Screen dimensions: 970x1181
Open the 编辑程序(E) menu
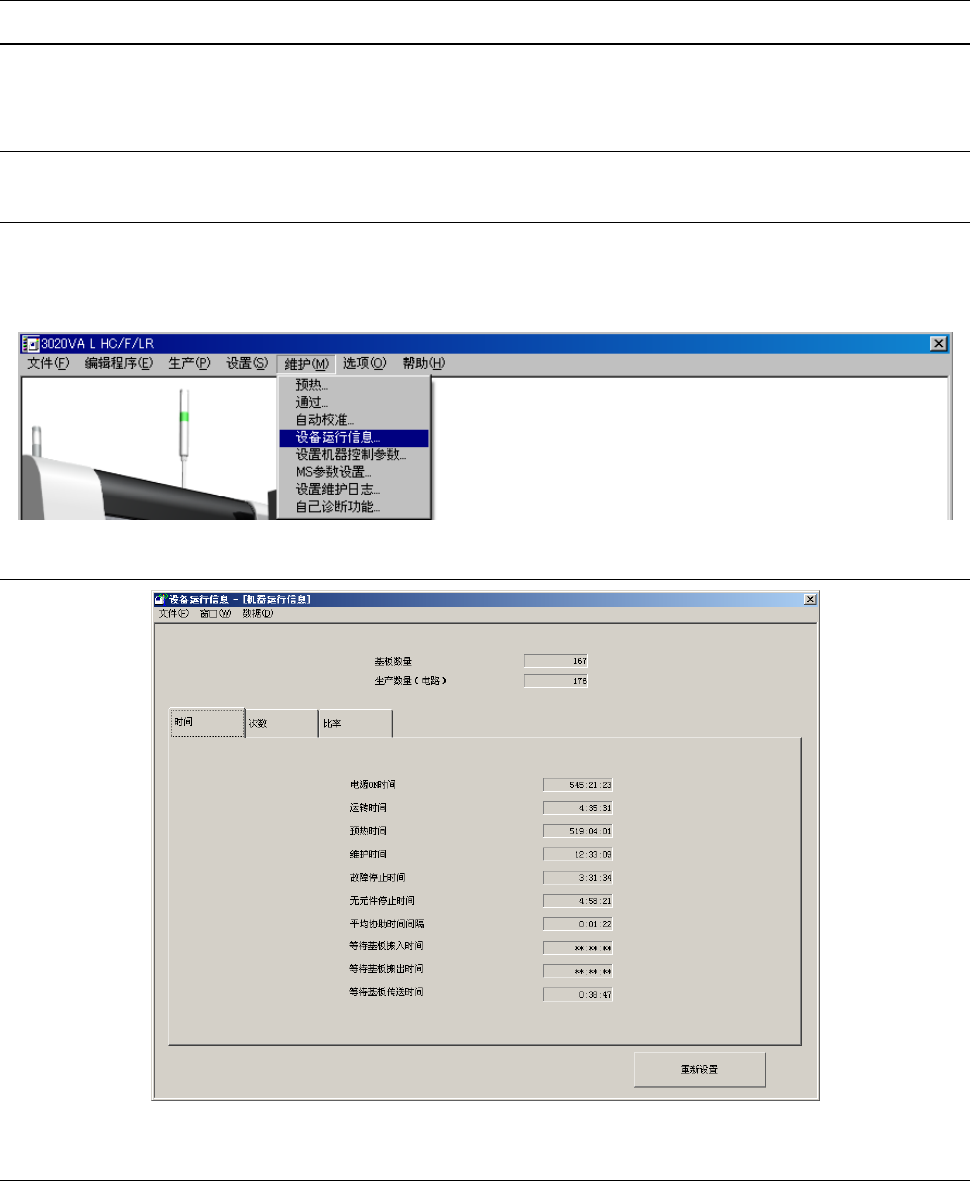(x=118, y=363)
